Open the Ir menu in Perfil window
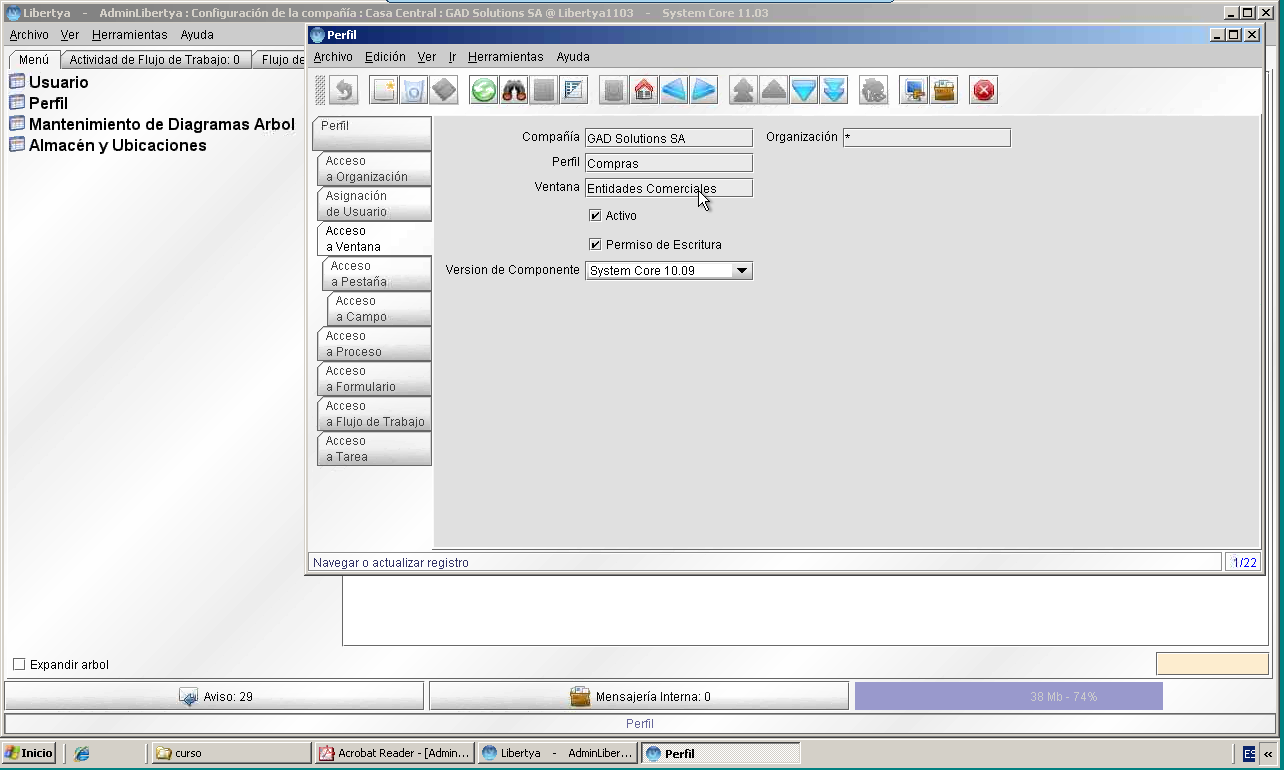This screenshot has width=1284, height=770. [452, 57]
